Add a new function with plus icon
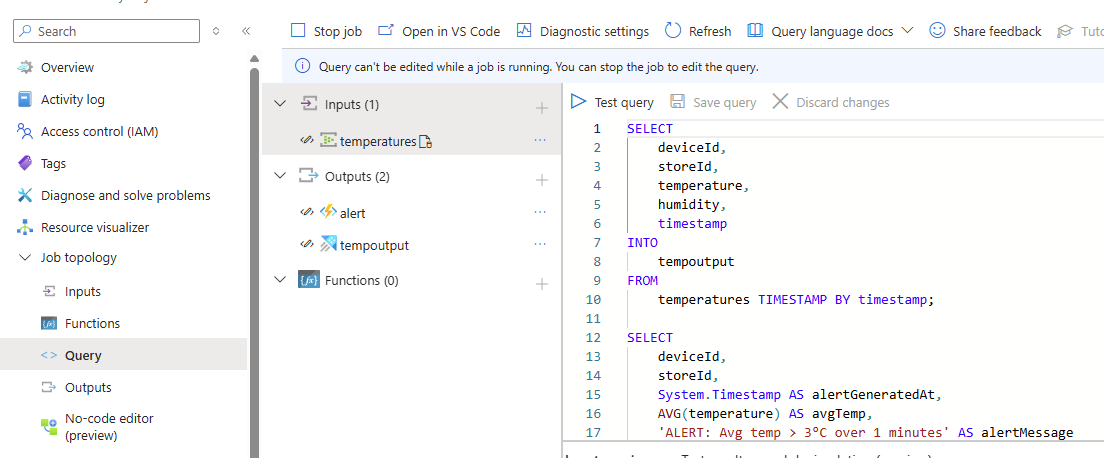 click(x=541, y=285)
